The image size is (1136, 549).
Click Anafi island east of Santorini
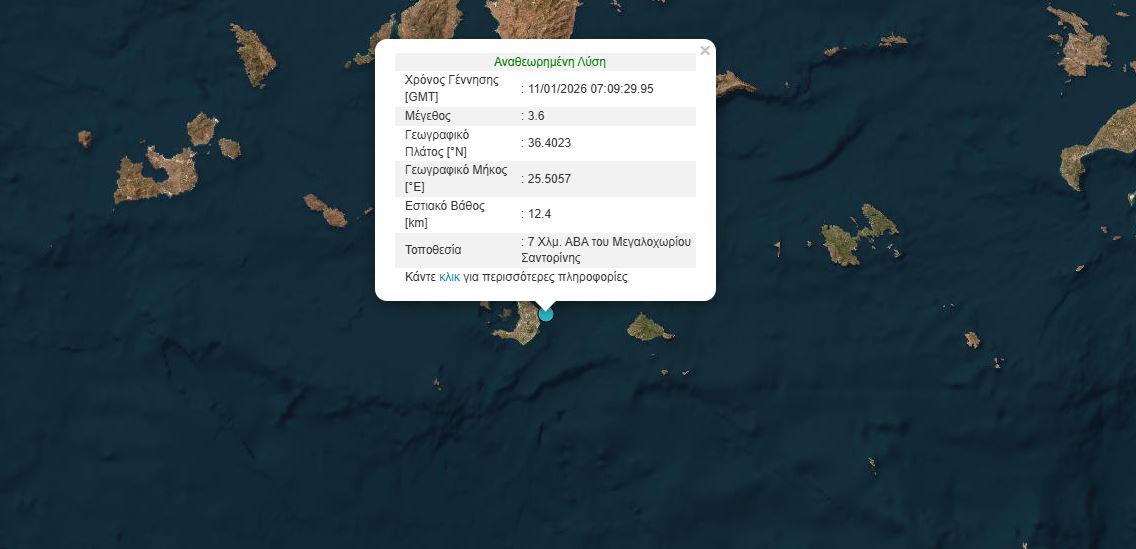pyautogui.click(x=649, y=326)
